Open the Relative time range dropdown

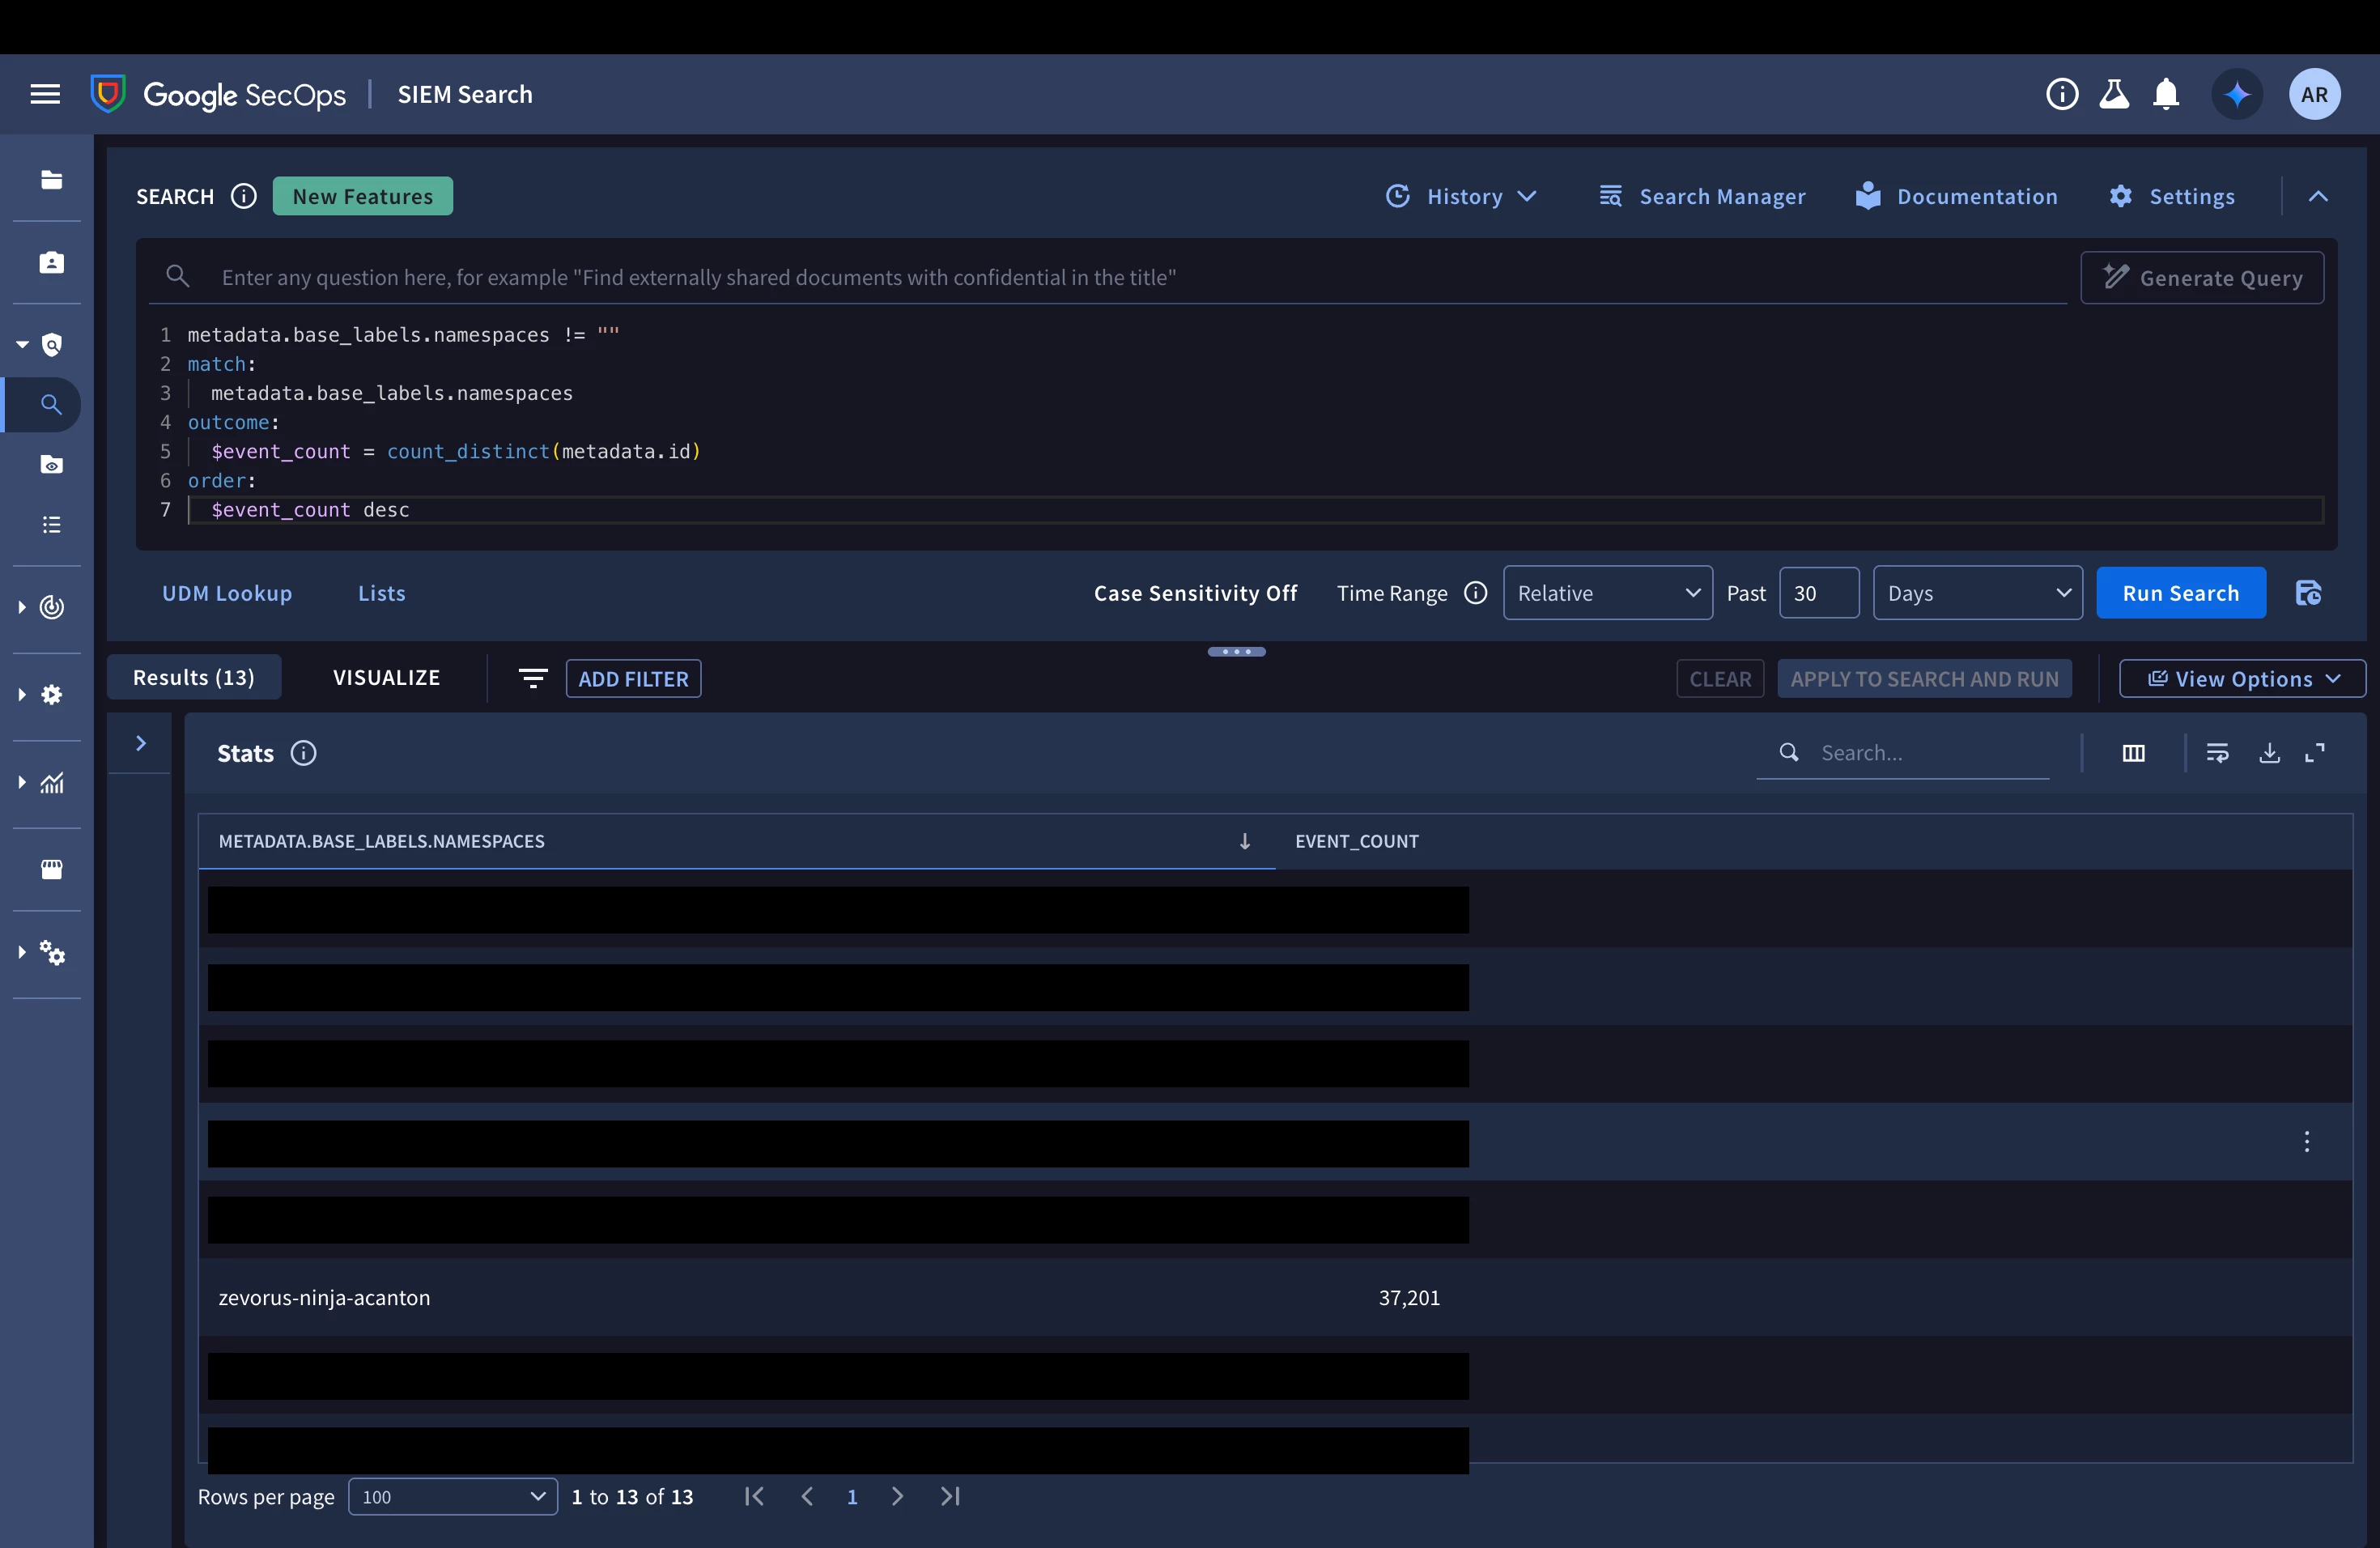point(1607,593)
